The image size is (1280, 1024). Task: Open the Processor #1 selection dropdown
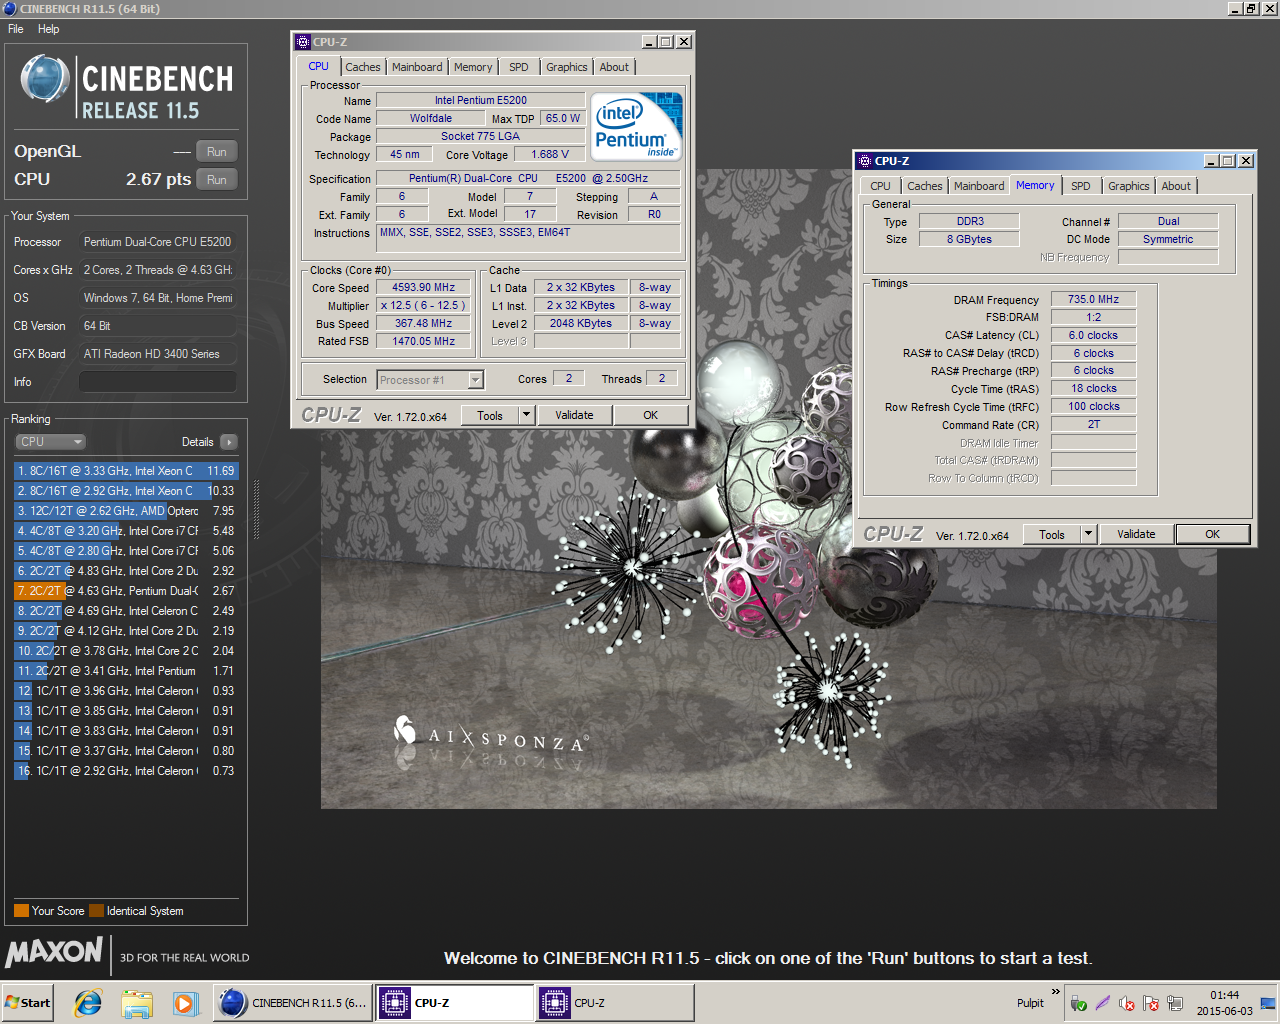(431, 380)
